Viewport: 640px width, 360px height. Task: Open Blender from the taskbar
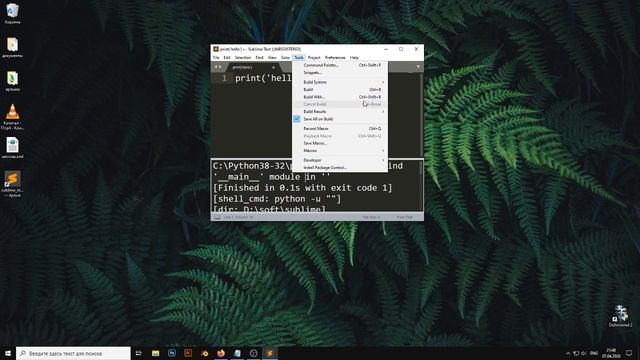point(204,353)
